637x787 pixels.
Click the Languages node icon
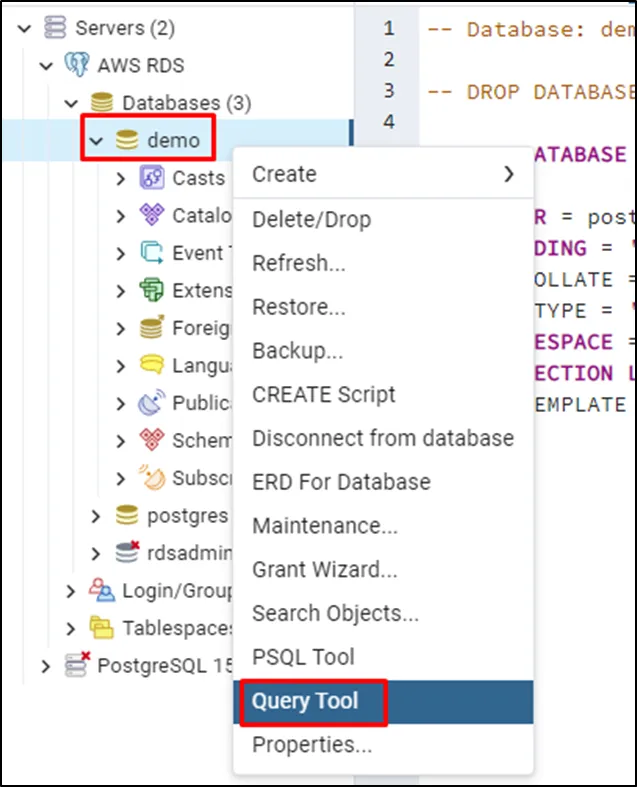[x=151, y=366]
